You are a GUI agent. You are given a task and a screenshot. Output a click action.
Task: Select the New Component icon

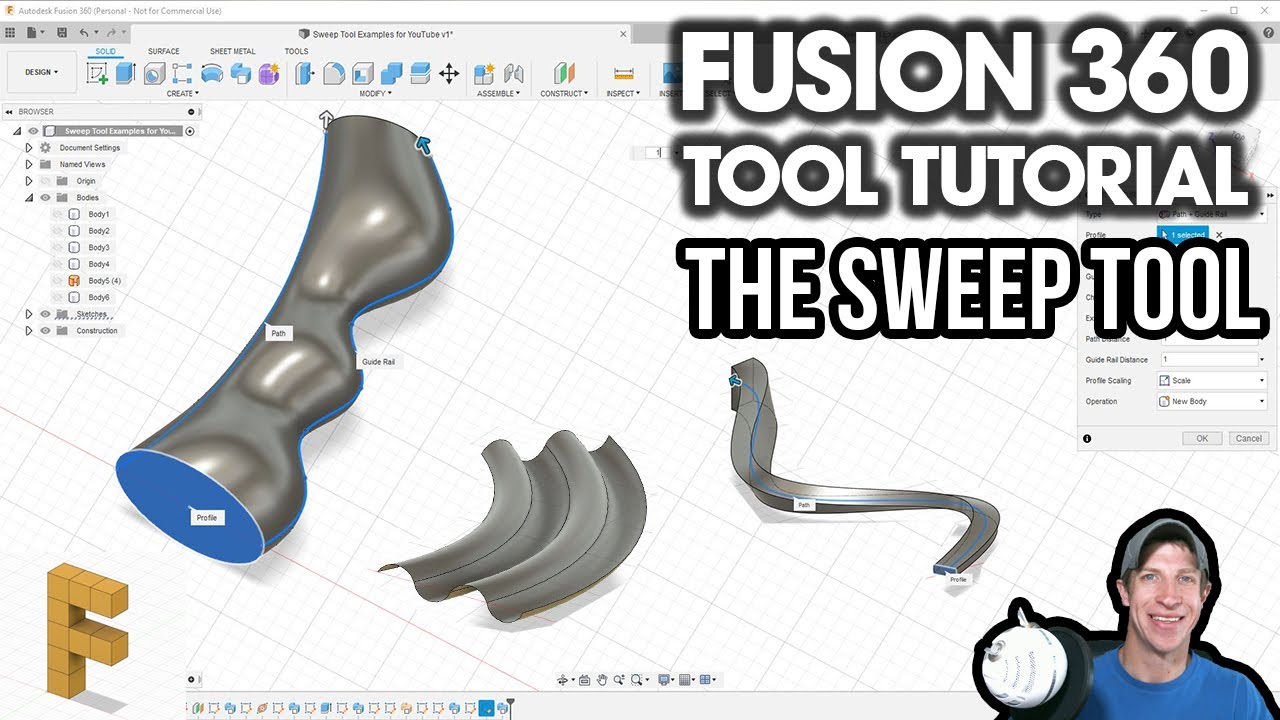pos(484,73)
